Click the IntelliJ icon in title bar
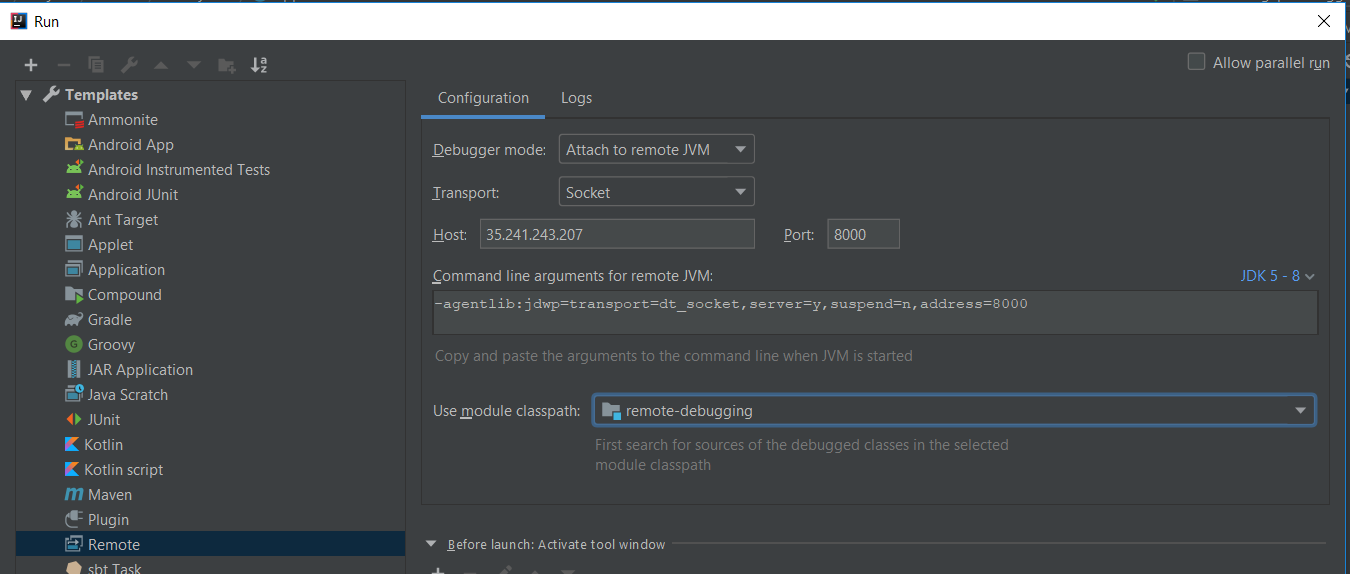Image resolution: width=1350 pixels, height=574 pixels. point(18,20)
